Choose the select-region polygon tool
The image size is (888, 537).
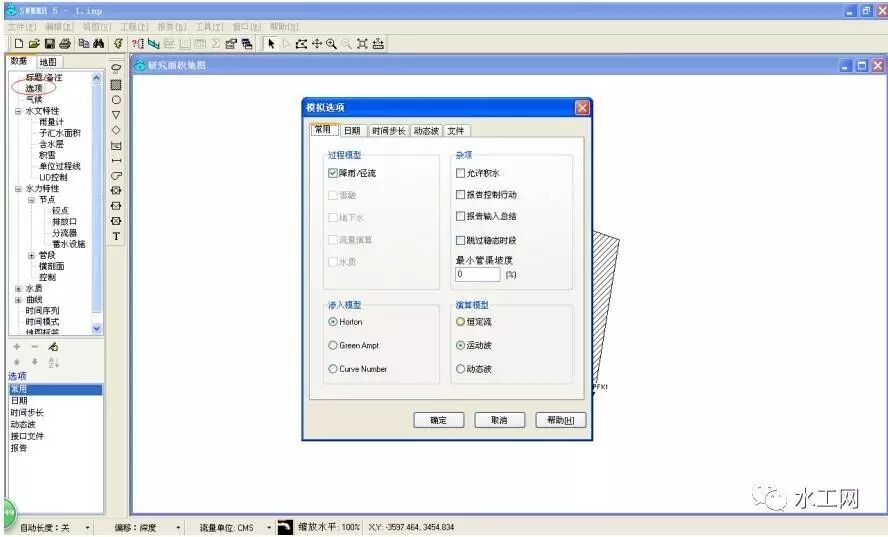(301, 44)
